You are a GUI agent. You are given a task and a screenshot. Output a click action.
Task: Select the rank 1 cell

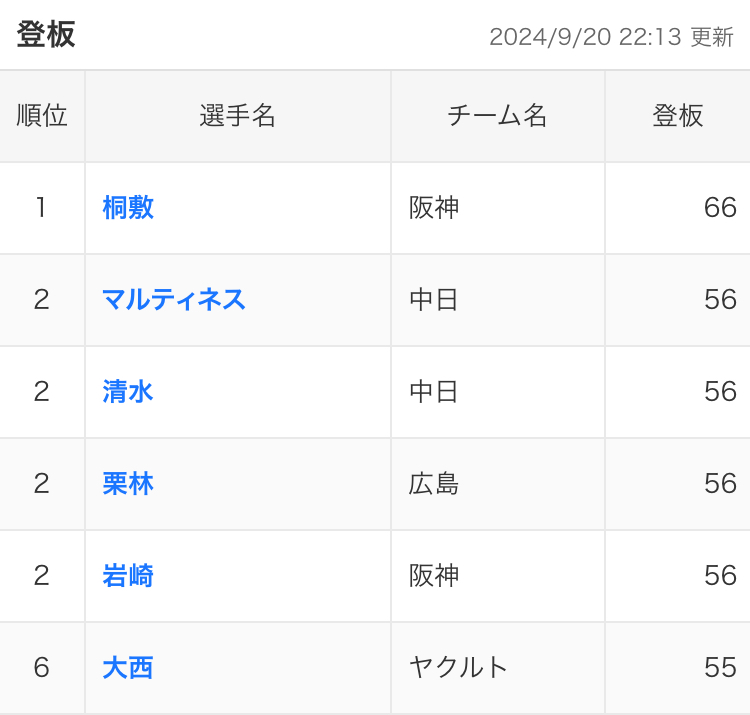point(41,208)
